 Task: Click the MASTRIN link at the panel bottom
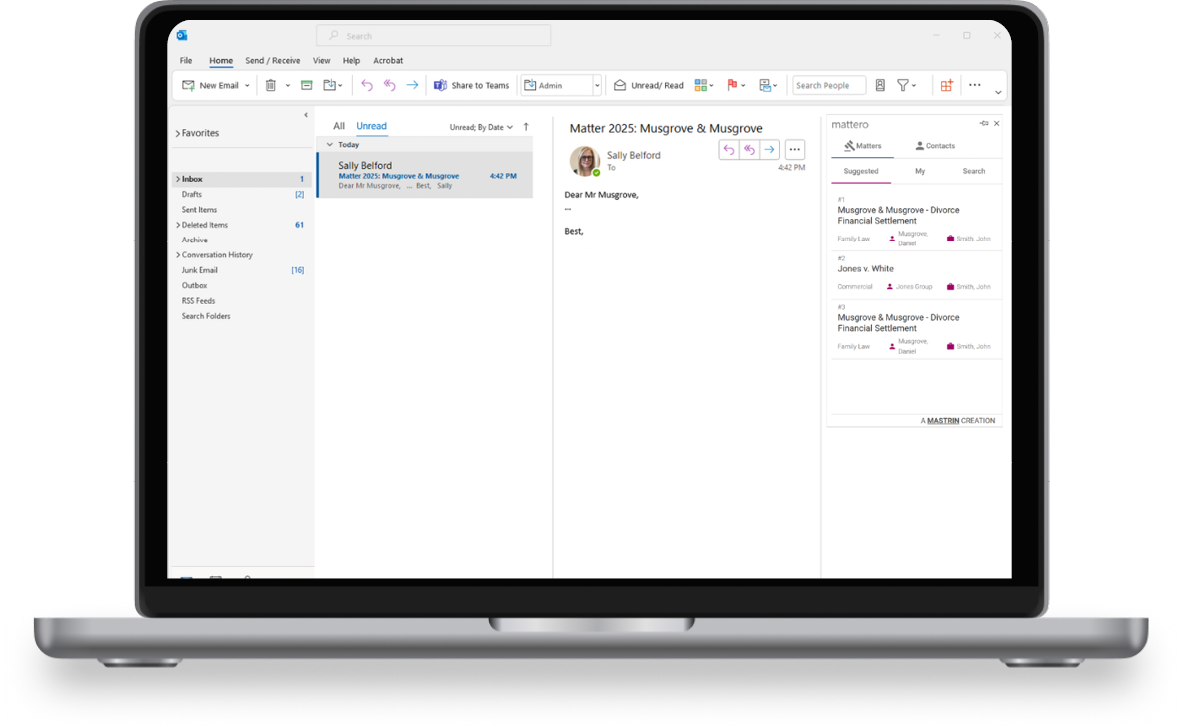(943, 420)
